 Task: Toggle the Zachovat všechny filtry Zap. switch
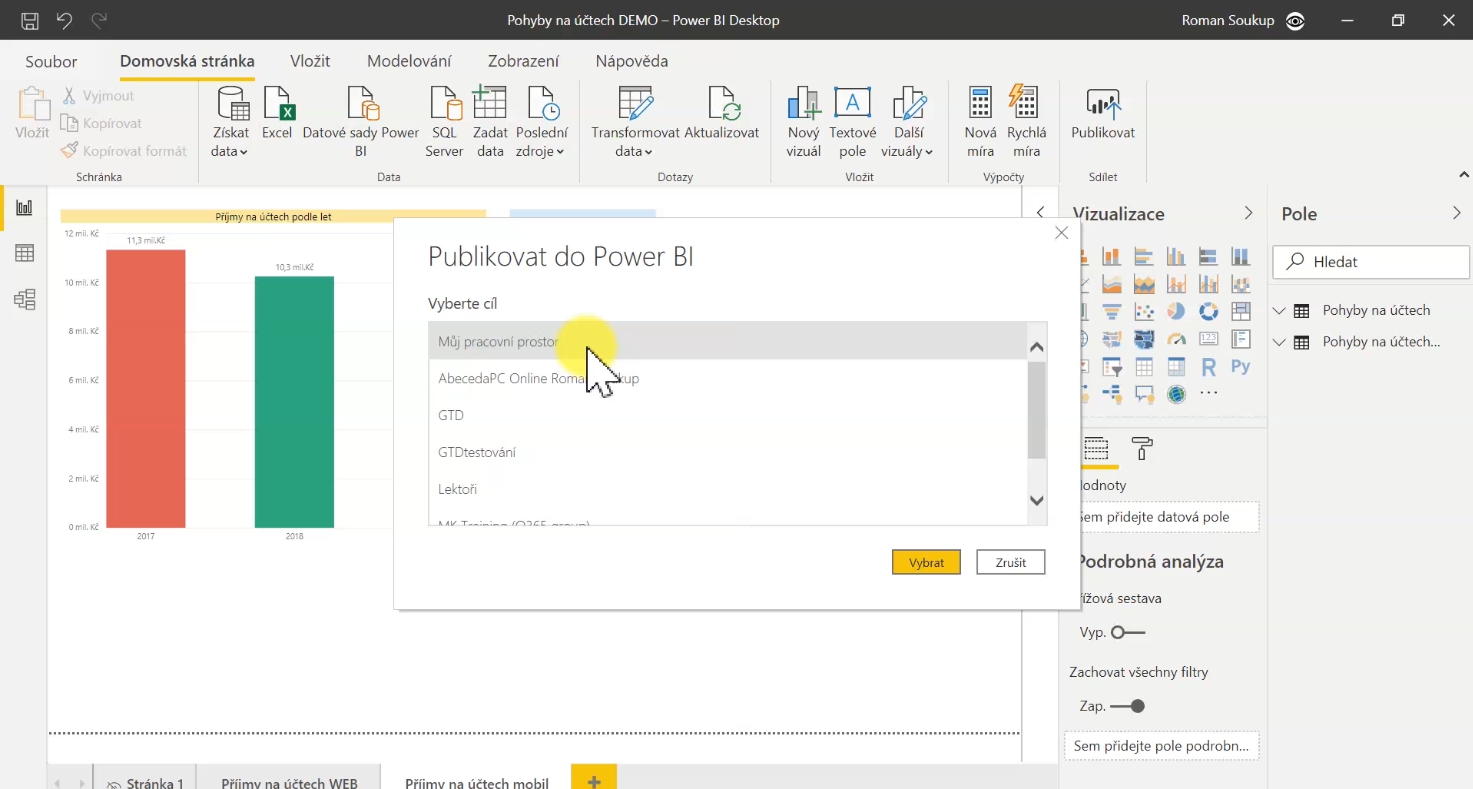(1127, 706)
